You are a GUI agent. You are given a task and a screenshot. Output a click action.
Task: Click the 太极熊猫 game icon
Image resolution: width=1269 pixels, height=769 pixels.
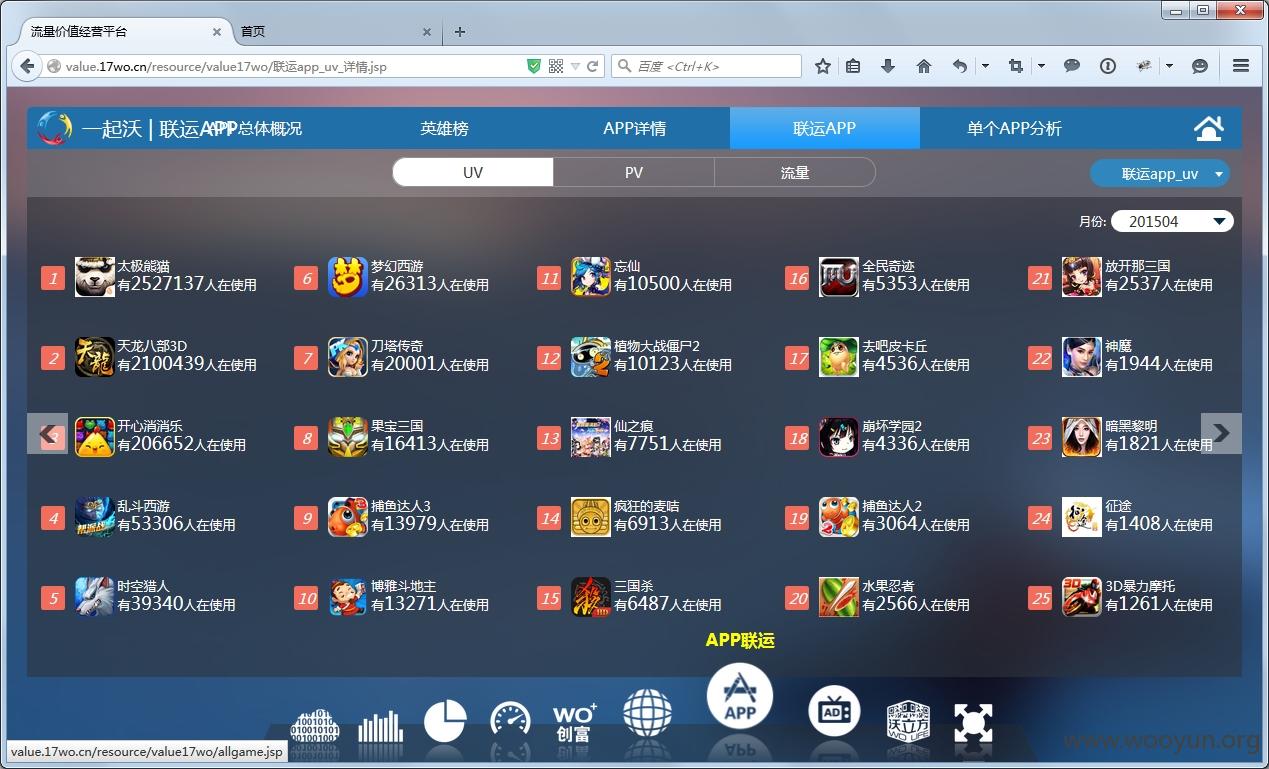(x=94, y=277)
